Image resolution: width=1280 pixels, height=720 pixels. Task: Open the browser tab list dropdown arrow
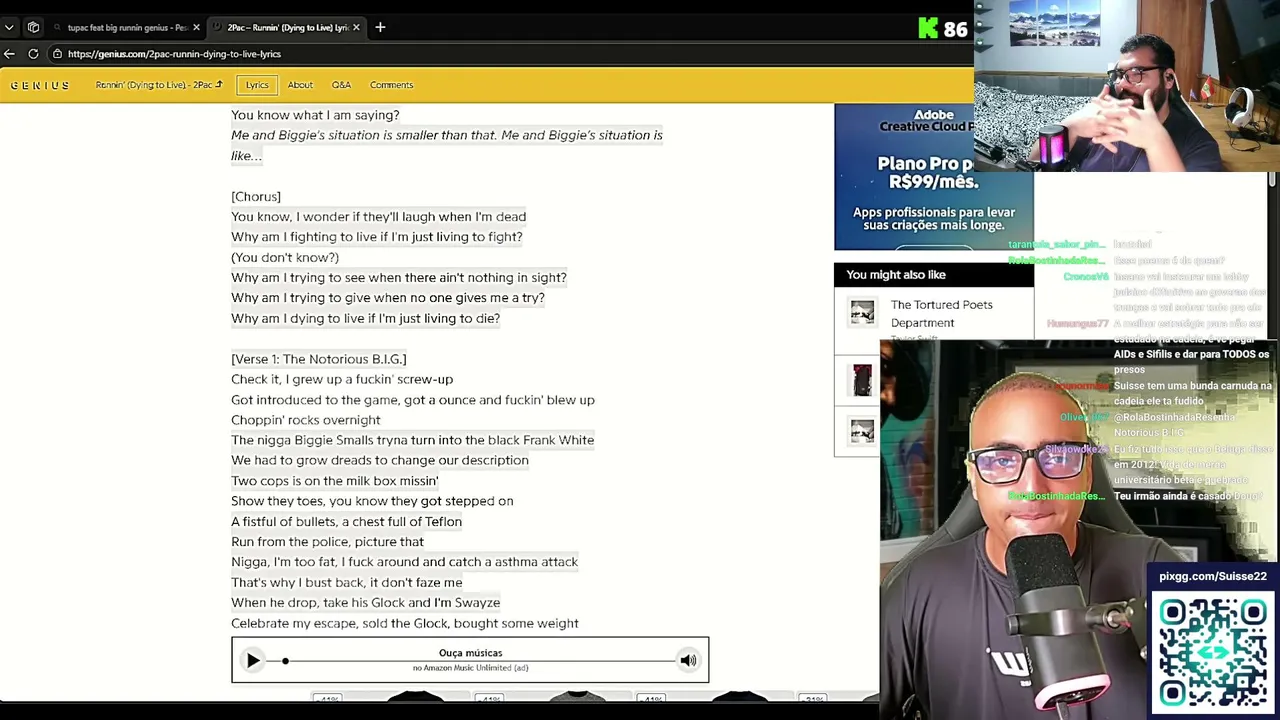[9, 28]
